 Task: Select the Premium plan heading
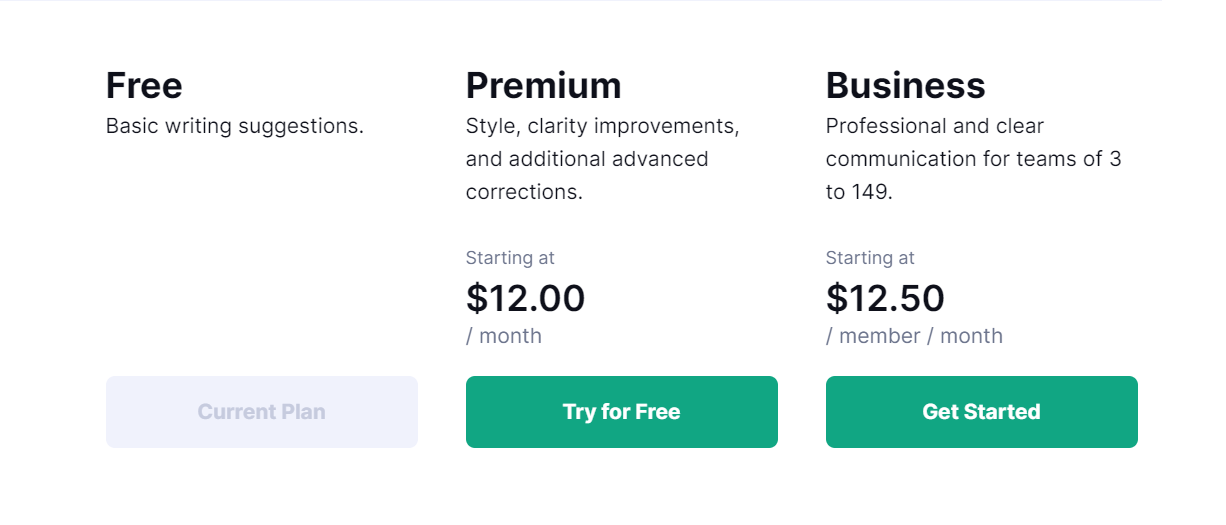click(x=543, y=86)
